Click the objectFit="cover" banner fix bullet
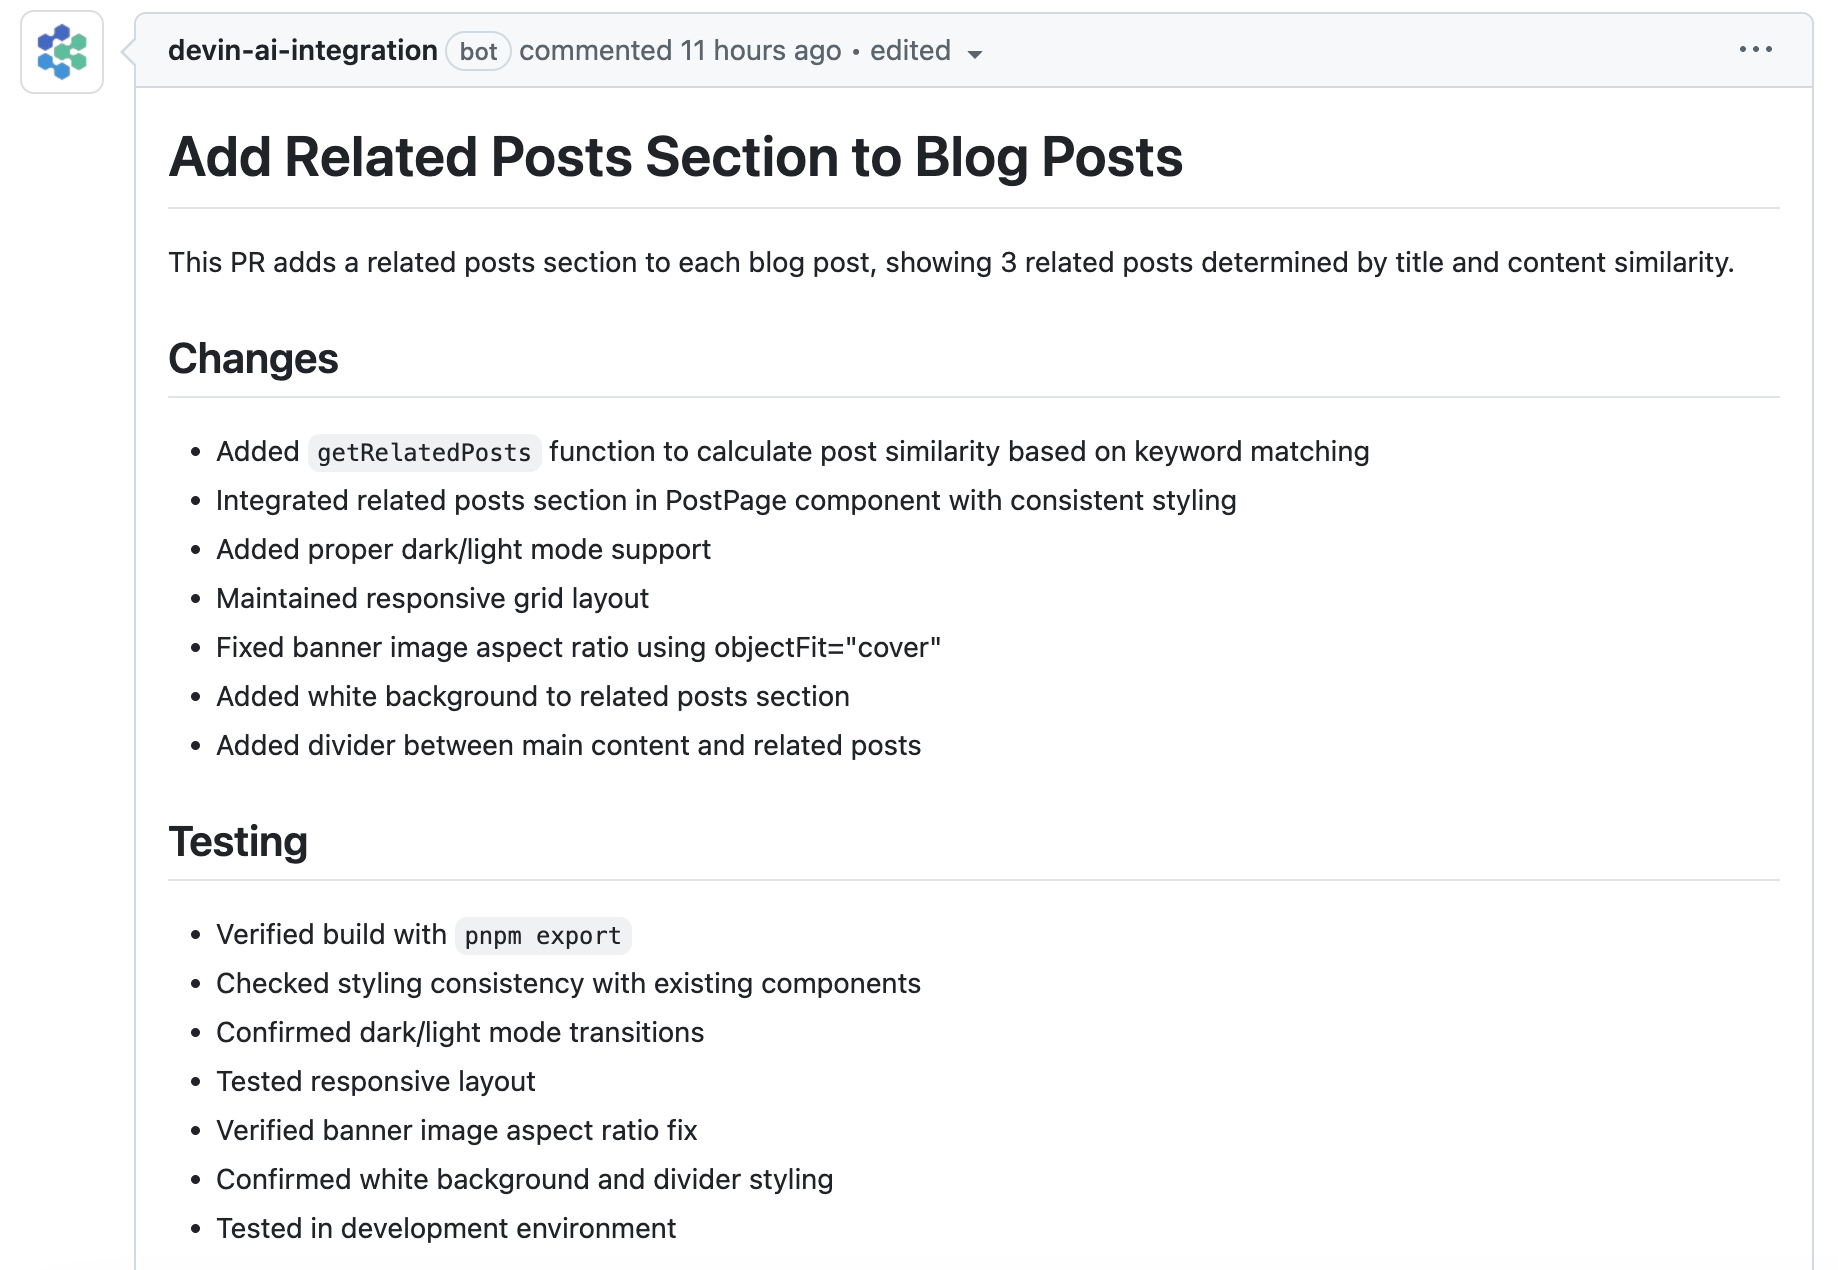 578,647
